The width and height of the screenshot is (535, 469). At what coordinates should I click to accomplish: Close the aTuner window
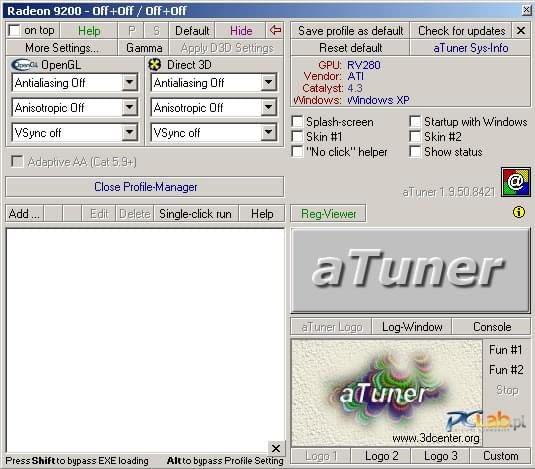tap(526, 10)
